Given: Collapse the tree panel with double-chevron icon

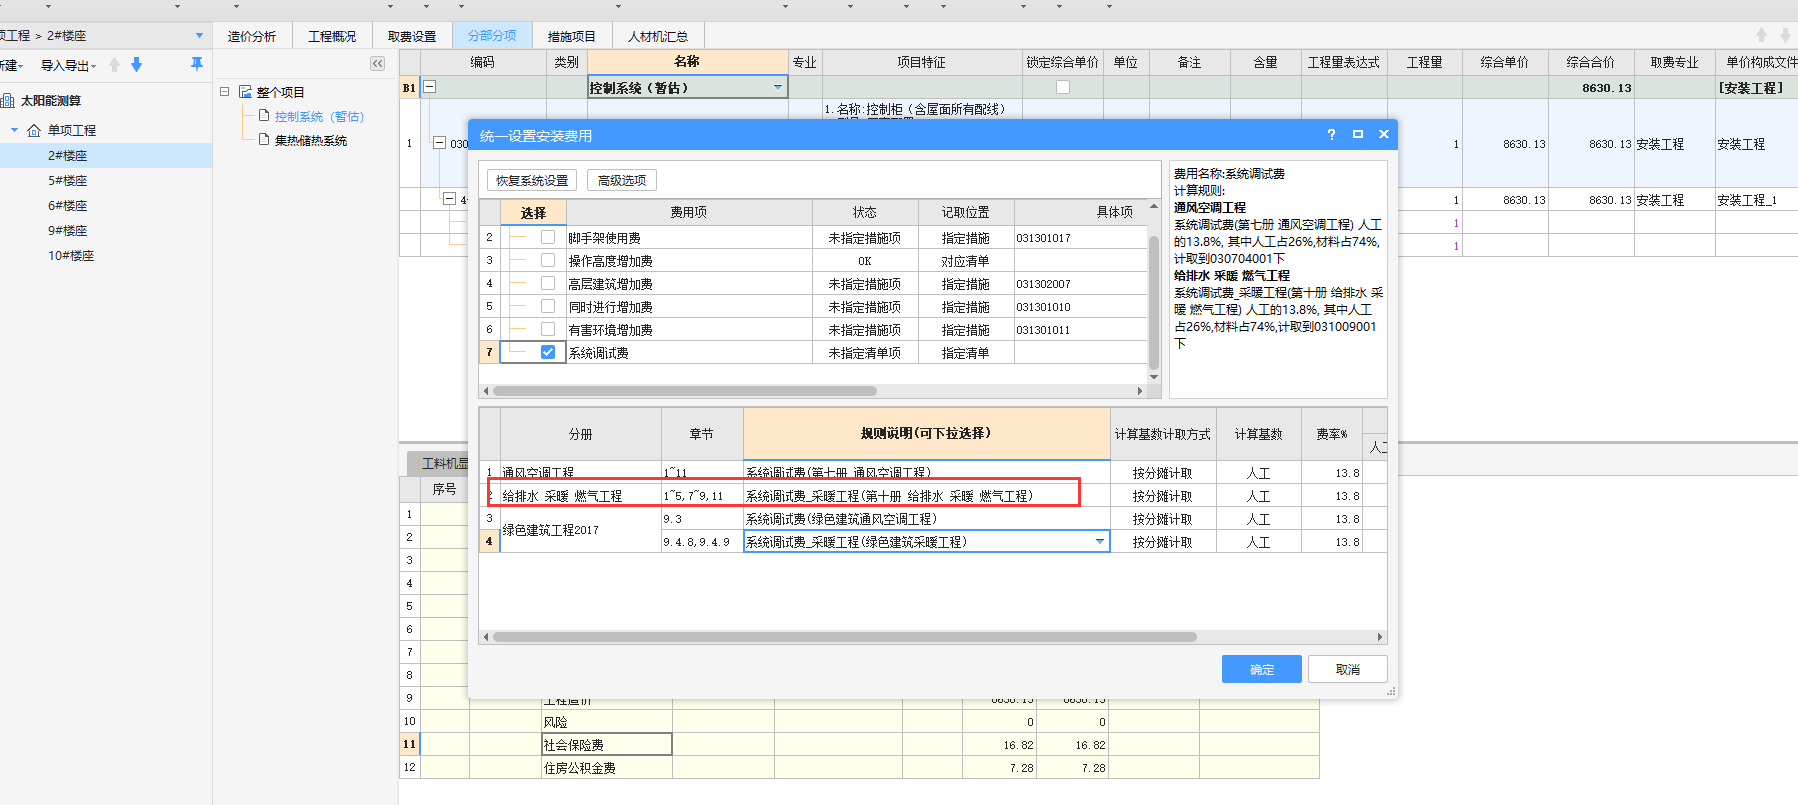Looking at the screenshot, I should click(377, 63).
